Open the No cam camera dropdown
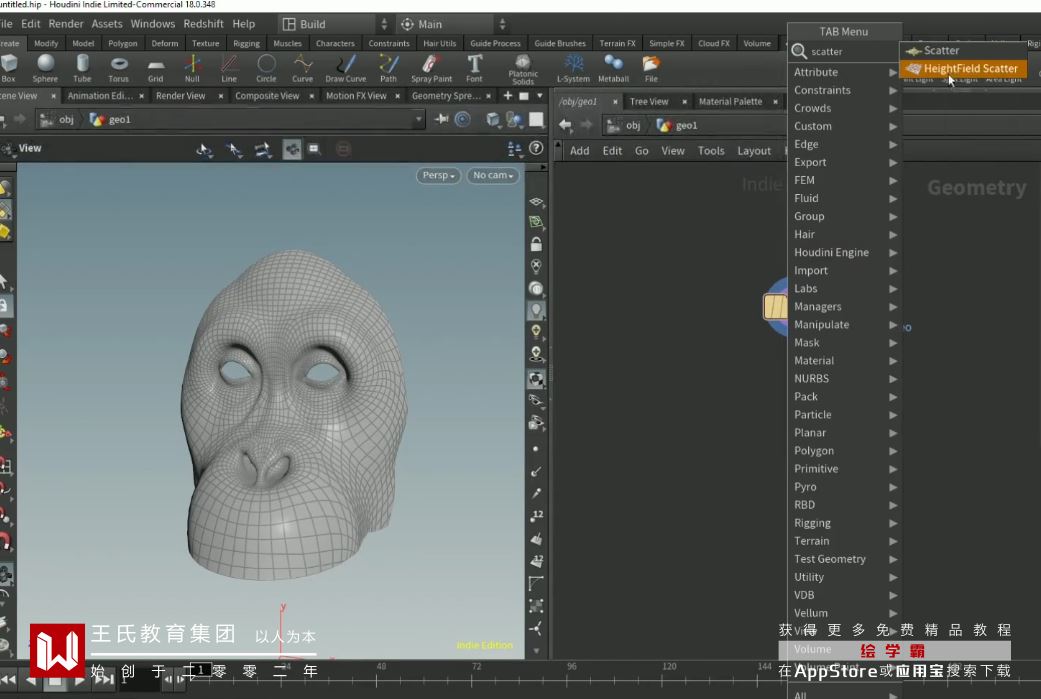The width and height of the screenshot is (1041, 699). (493, 176)
